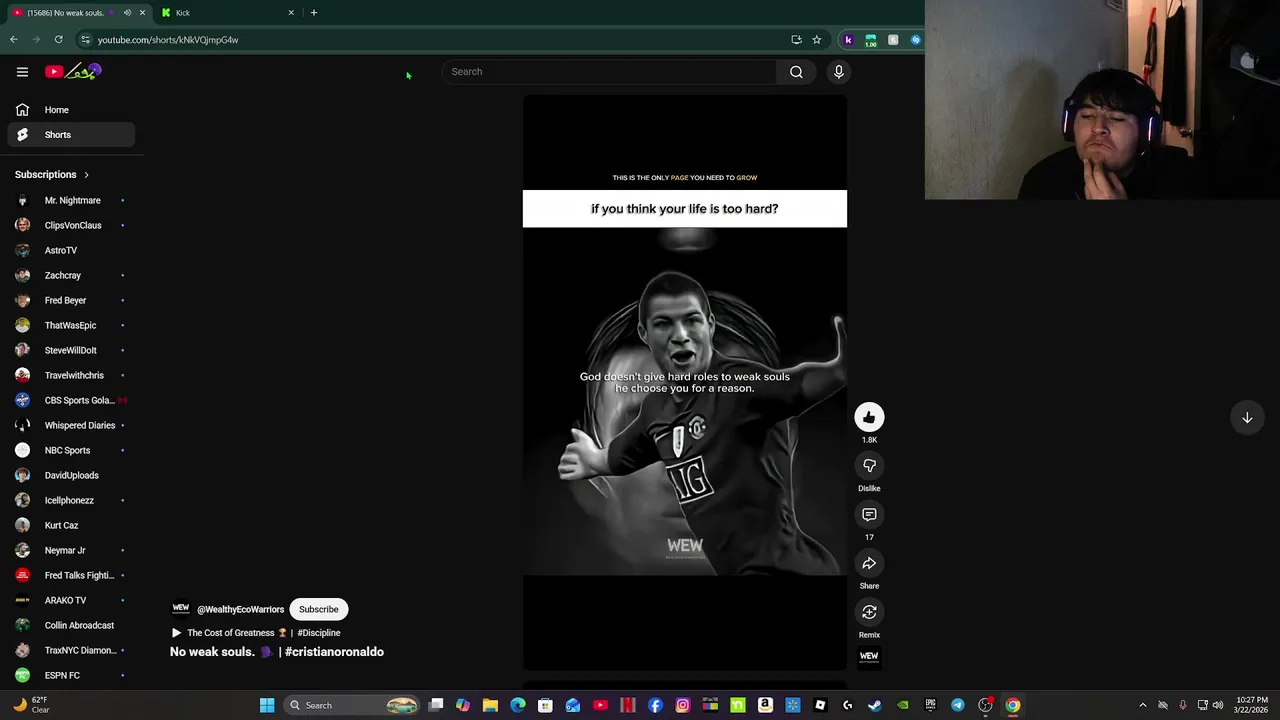Open Telegram from taskbar
The height and width of the screenshot is (720, 1280).
(958, 705)
